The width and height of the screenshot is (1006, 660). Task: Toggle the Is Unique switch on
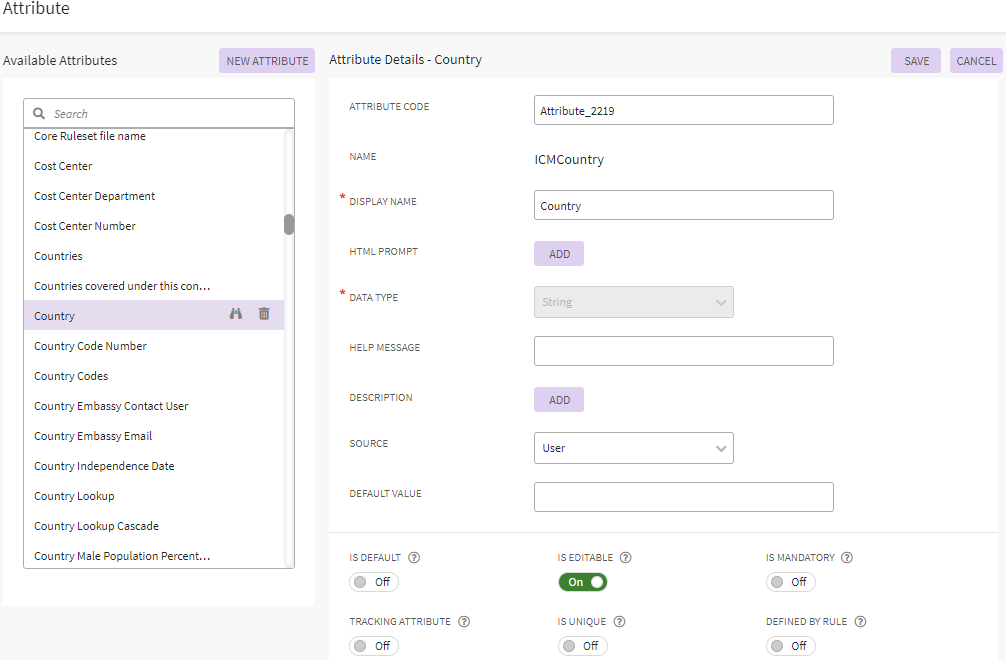point(583,646)
